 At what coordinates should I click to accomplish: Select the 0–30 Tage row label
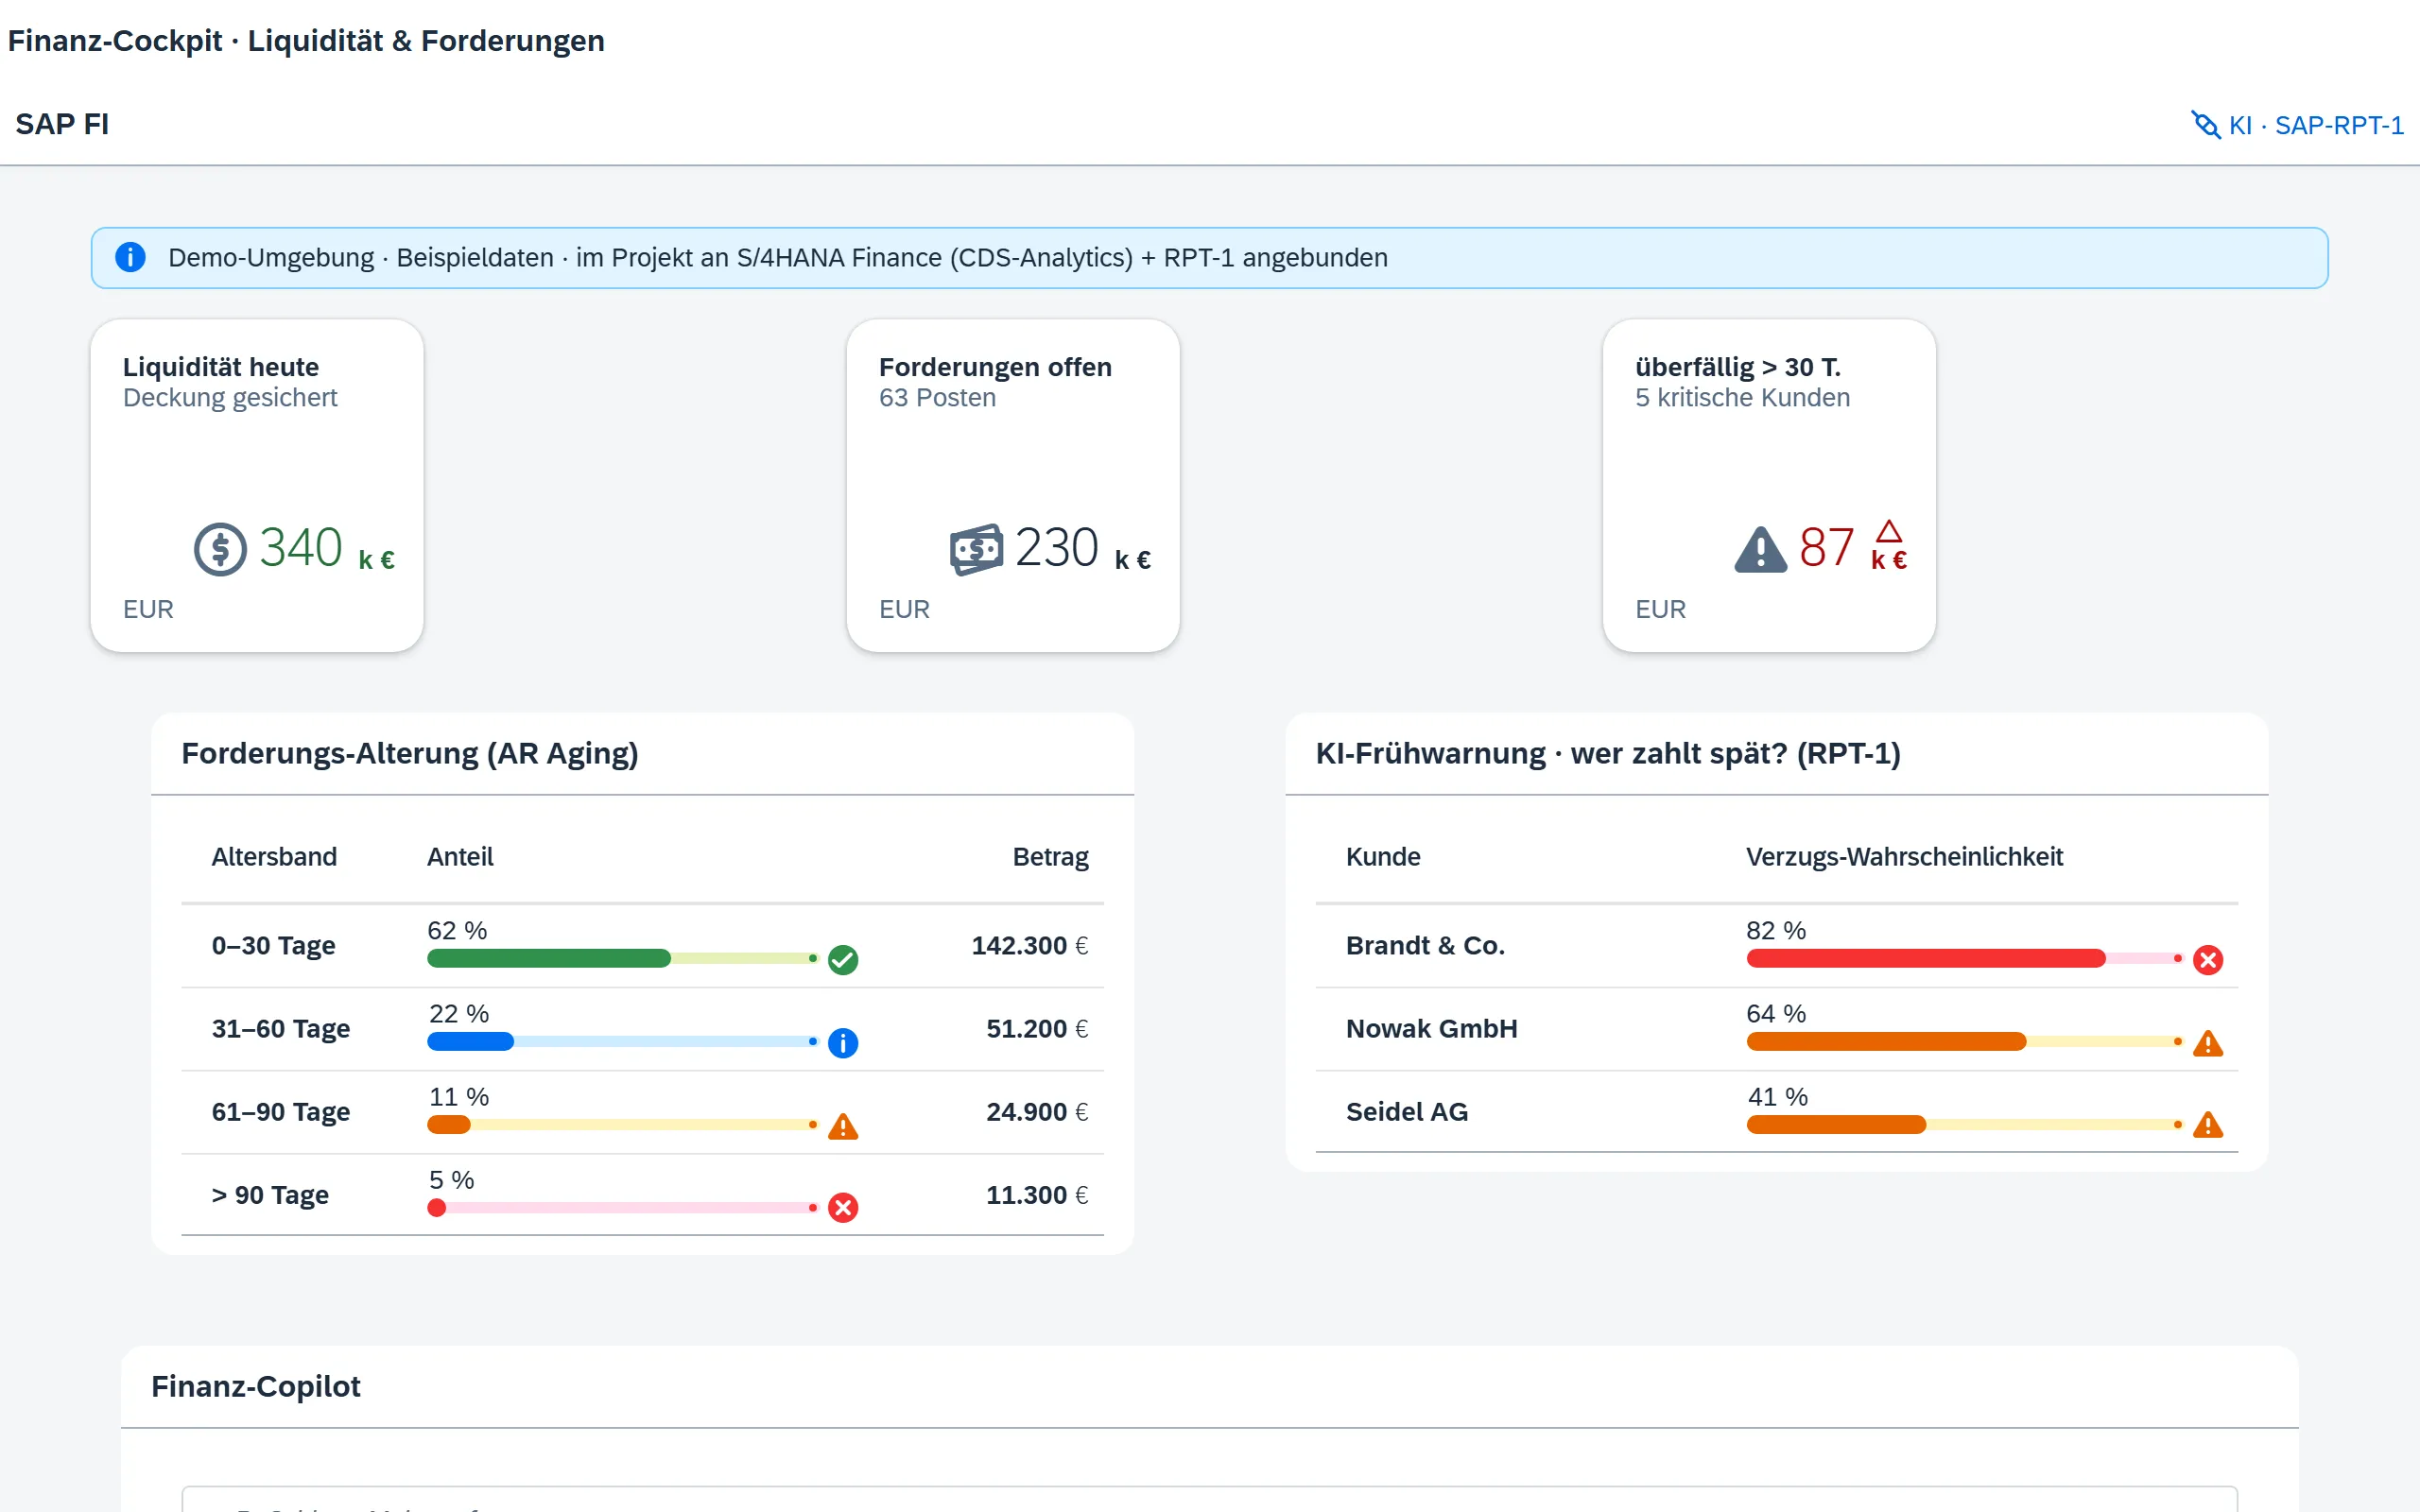(x=273, y=945)
